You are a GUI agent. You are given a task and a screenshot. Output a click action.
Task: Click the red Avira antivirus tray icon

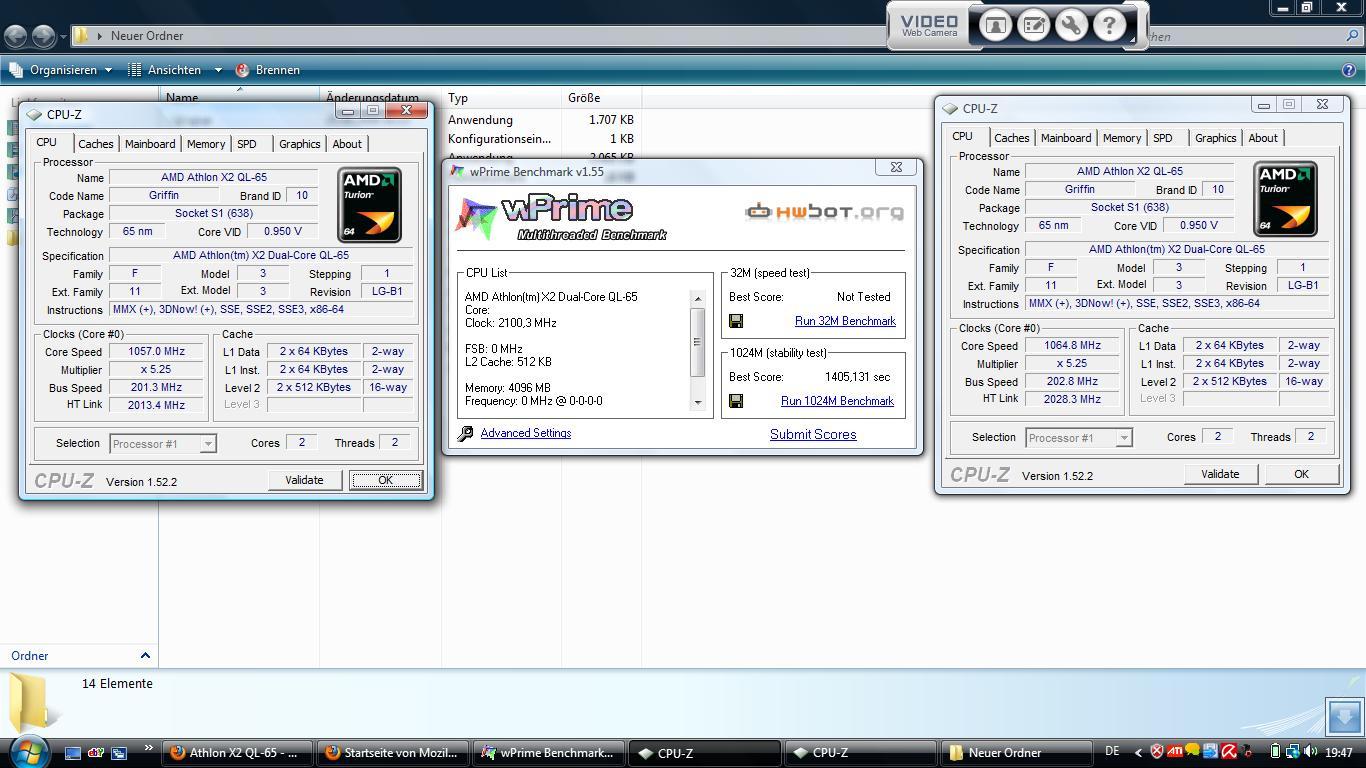1227,752
